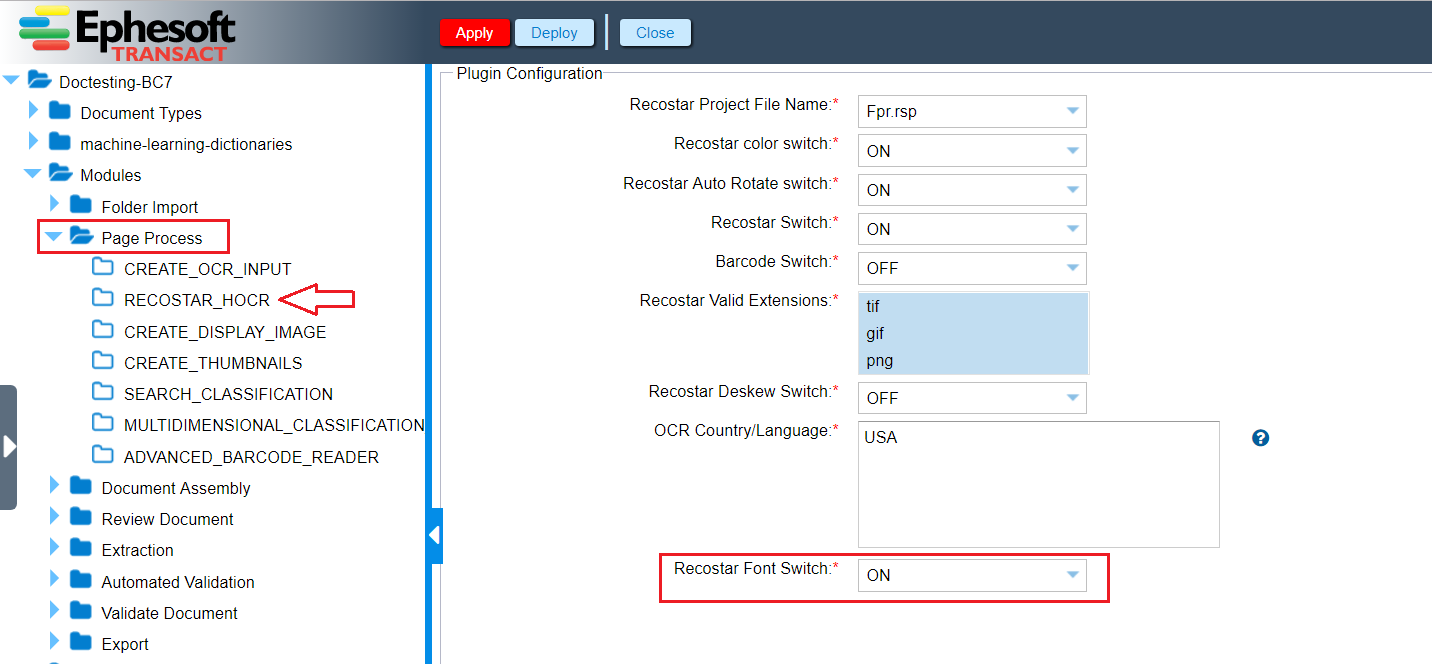Select gif in Valid Extensions list
Image resolution: width=1432 pixels, height=664 pixels.
[x=972, y=333]
